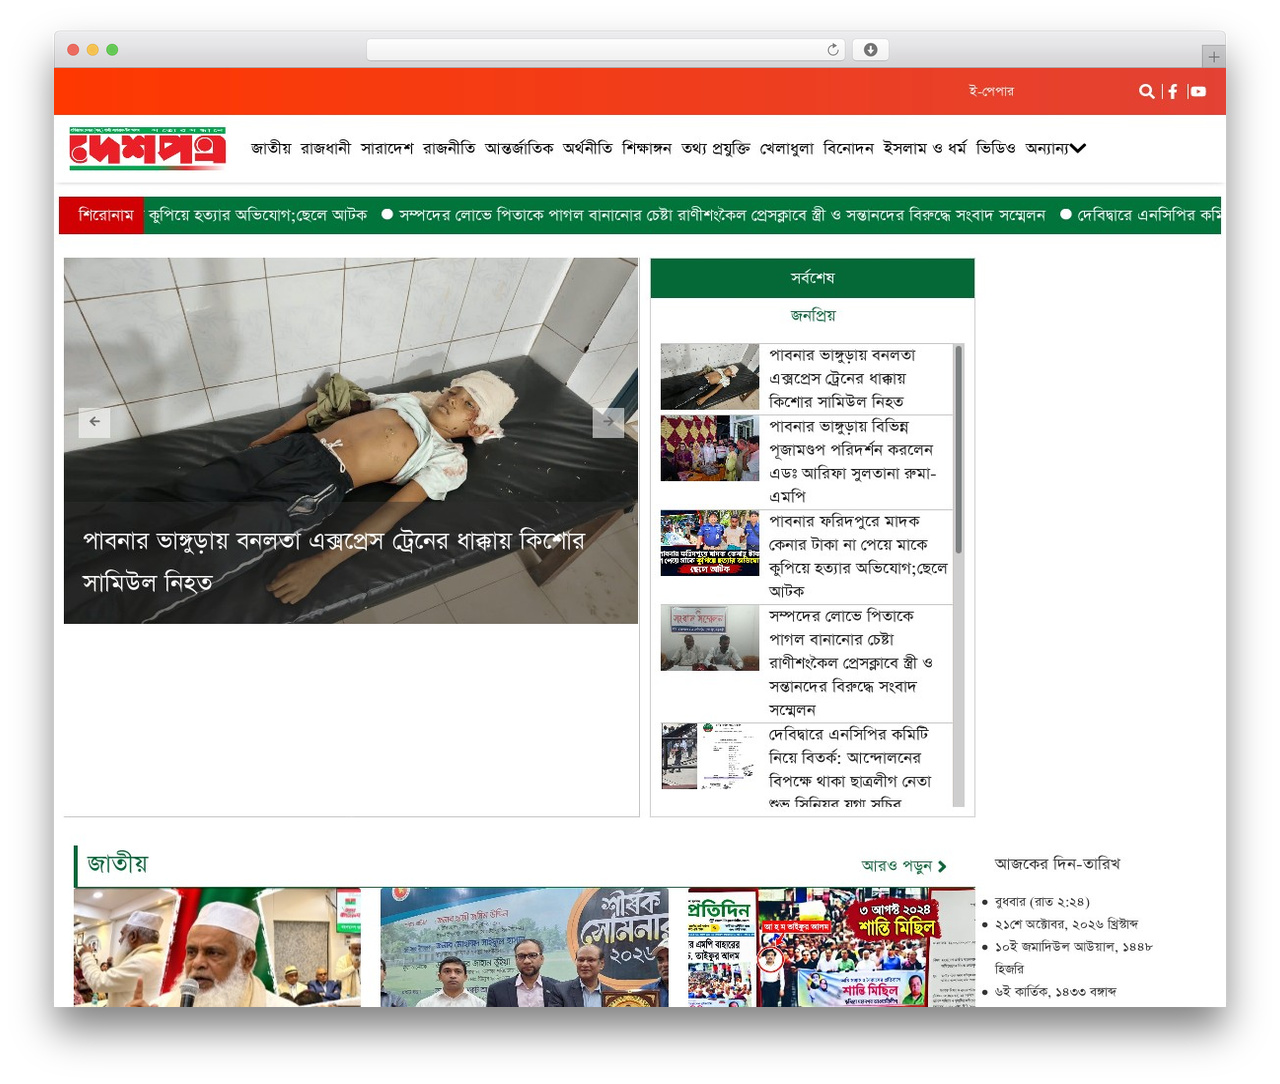Open sidebar story about পূজামণ্ডপ পরিদর্শন
Image resolution: width=1280 pixels, height=1084 pixels.
pyautogui.click(x=852, y=461)
